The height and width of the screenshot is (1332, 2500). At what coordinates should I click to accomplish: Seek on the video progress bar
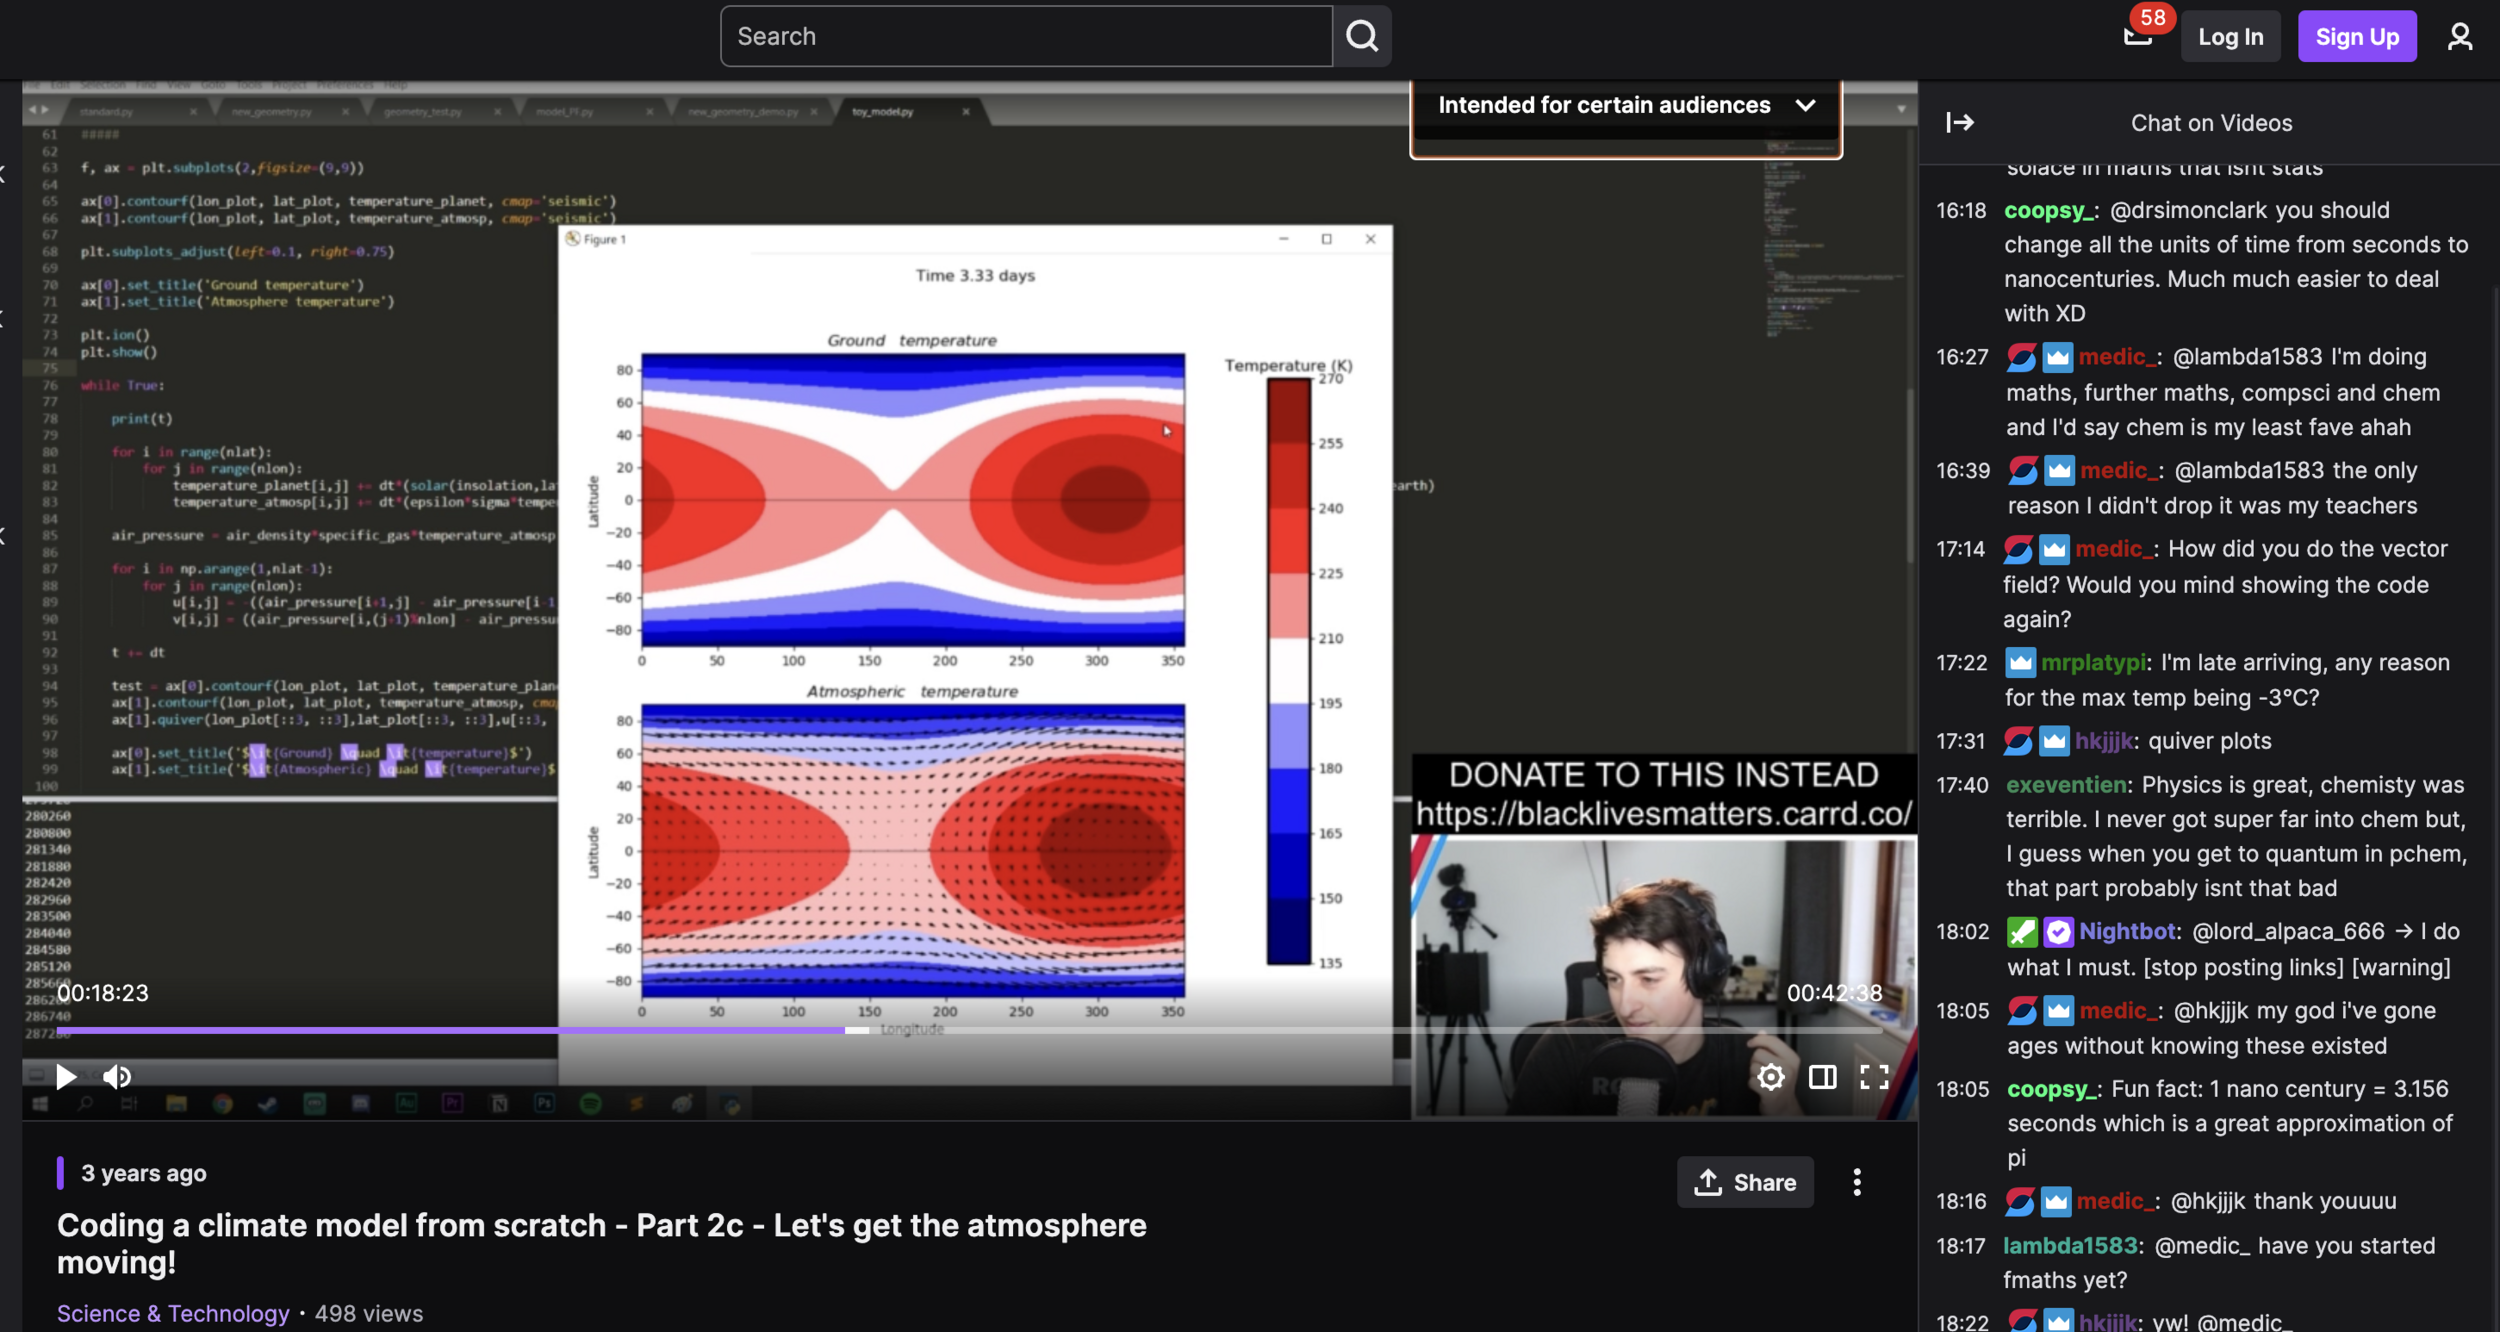(1200, 1030)
